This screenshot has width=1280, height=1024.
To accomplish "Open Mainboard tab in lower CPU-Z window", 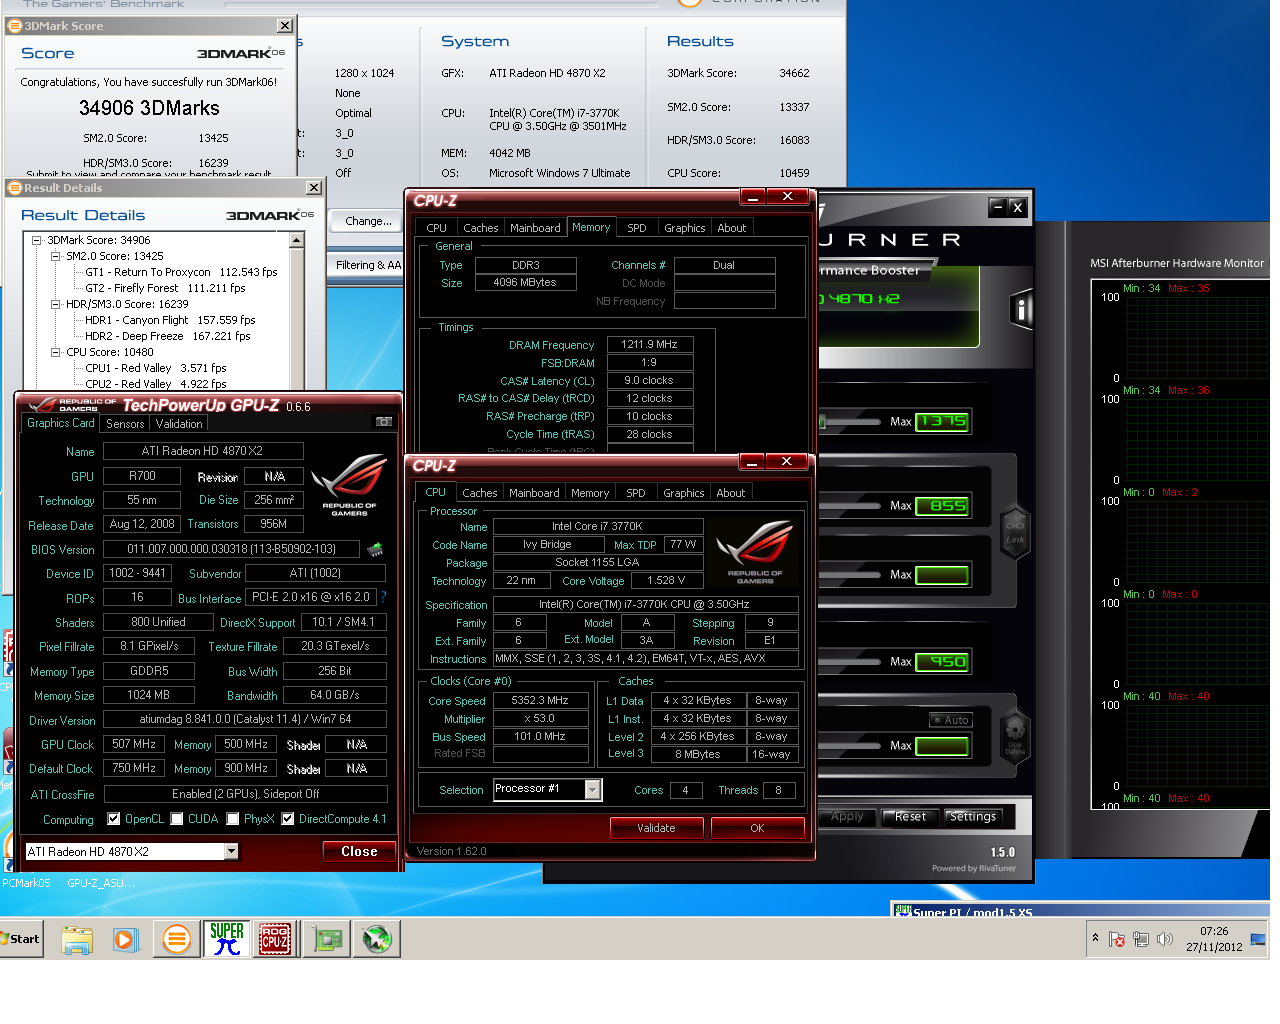I will click(x=534, y=493).
